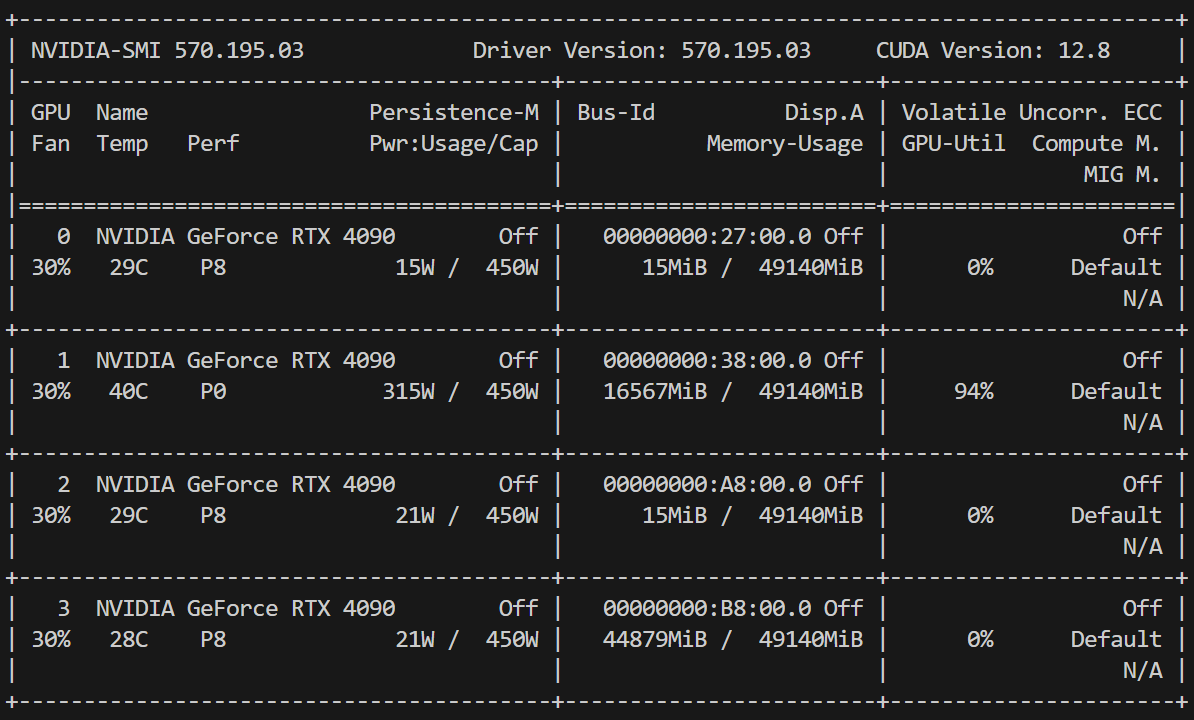Click bus ID 00000000:38:00.0
The image size is (1194, 720).
[707, 361]
